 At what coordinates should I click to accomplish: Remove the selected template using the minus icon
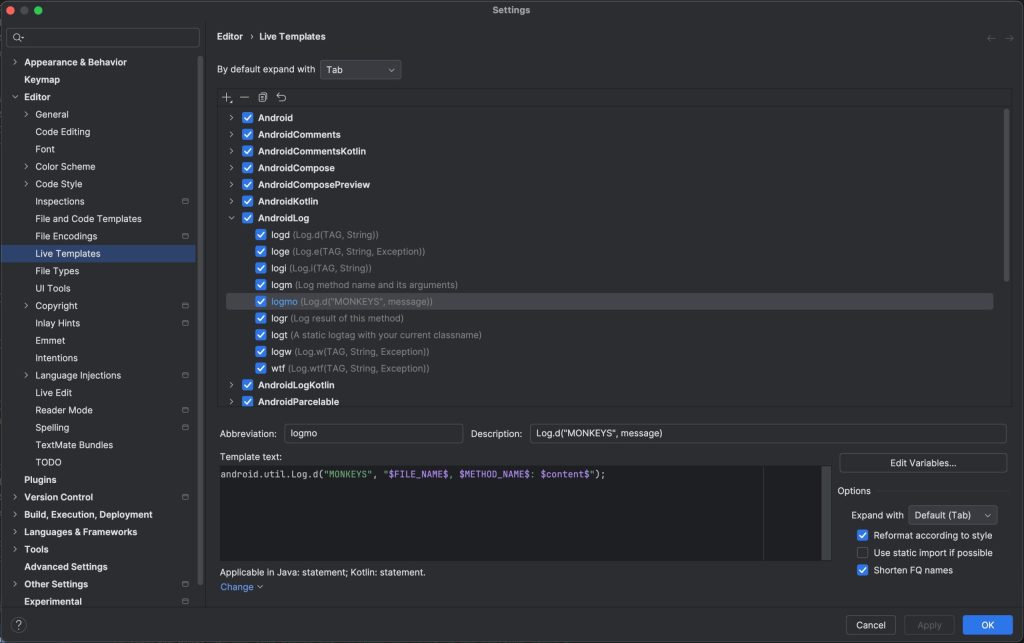[x=244, y=97]
